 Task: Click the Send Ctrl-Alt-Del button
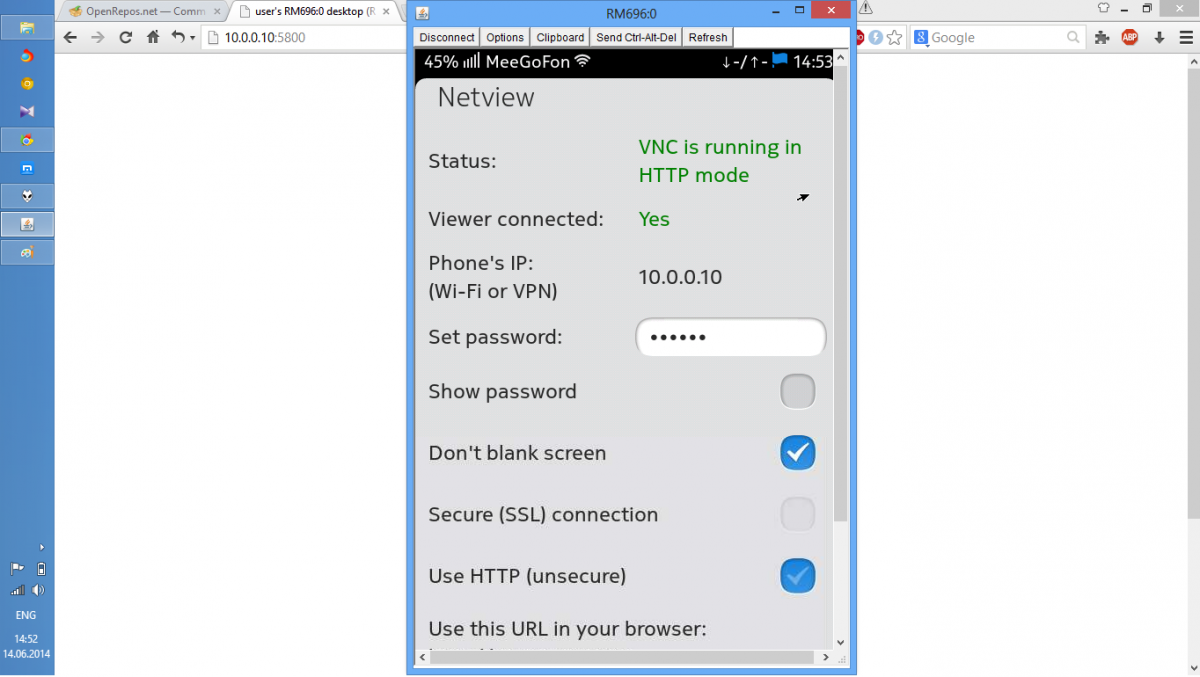pyautogui.click(x=636, y=37)
